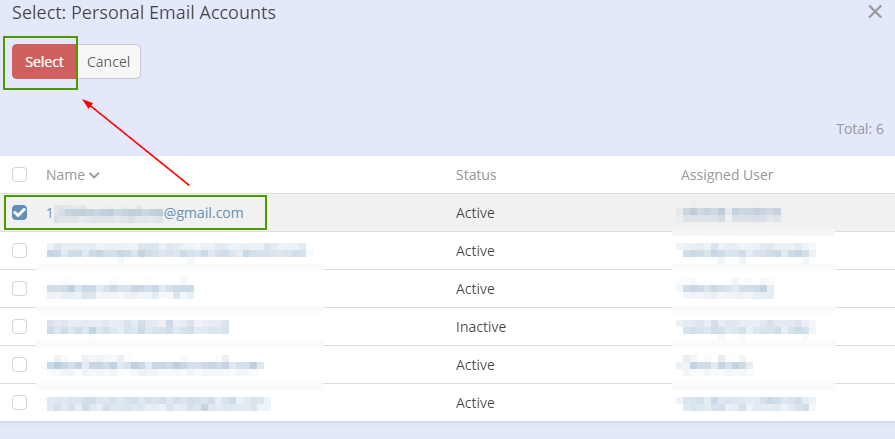895x439 pixels.
Task: Check the box for the Inactive account
Action: pos(19,327)
